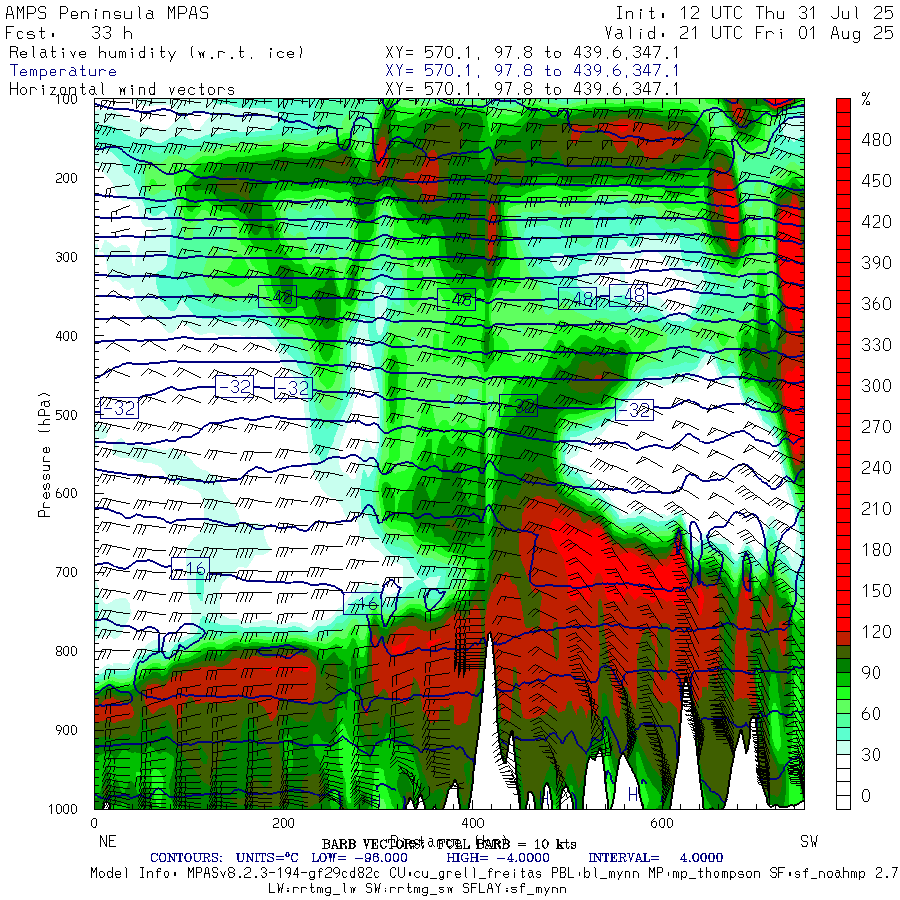Image resolution: width=900 pixels, height=900 pixels.
Task: Select the 'Relative humidity (w.r.t. ice)' label
Action: coord(156,53)
